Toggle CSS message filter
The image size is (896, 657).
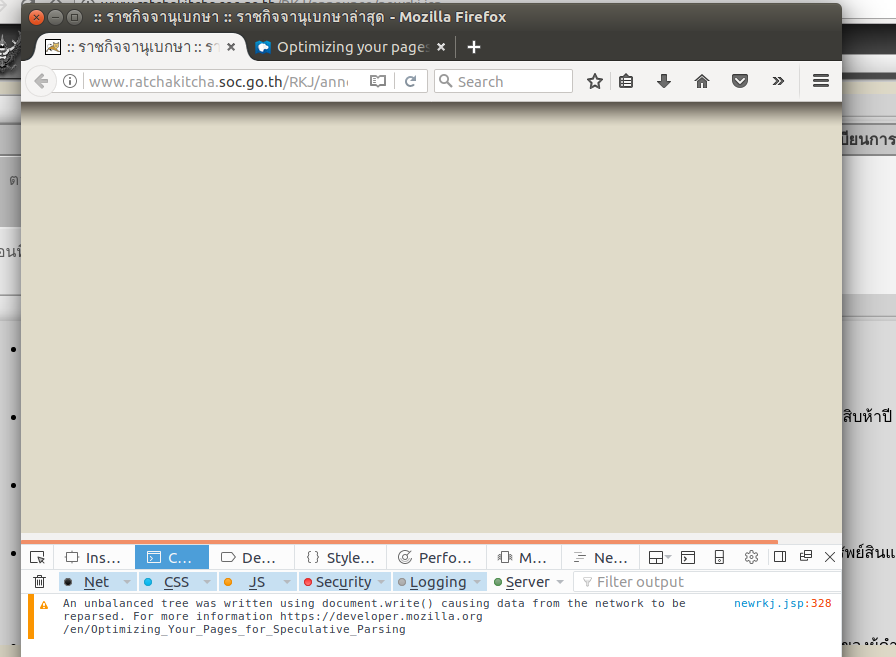pyautogui.click(x=169, y=582)
